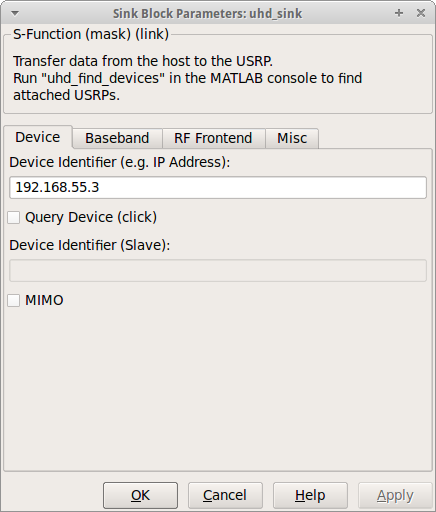This screenshot has width=436, height=512.
Task: Click the Device Identifier (Slave) label
Action: 90,245
